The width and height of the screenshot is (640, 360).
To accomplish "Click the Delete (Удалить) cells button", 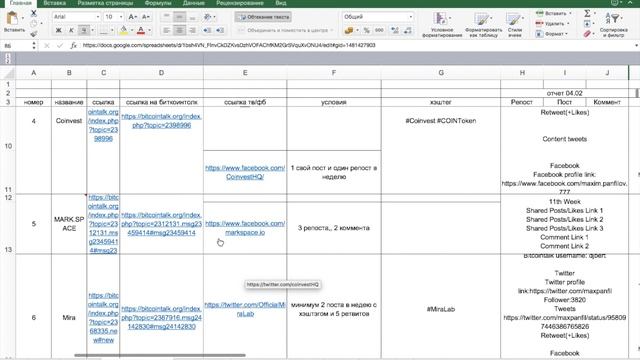I will click(551, 24).
